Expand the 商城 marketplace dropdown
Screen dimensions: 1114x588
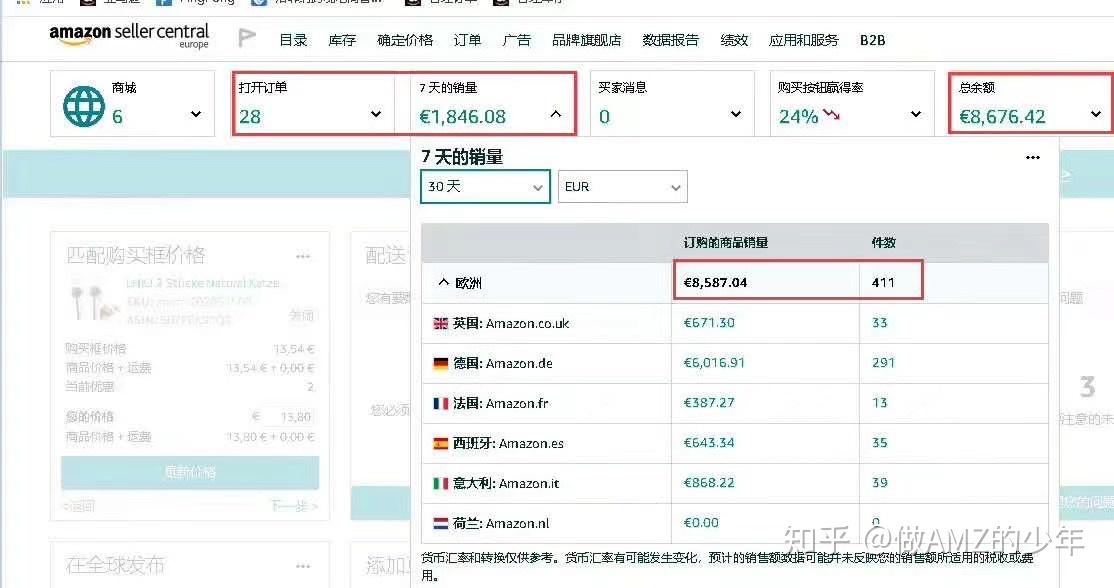pyautogui.click(x=196, y=114)
